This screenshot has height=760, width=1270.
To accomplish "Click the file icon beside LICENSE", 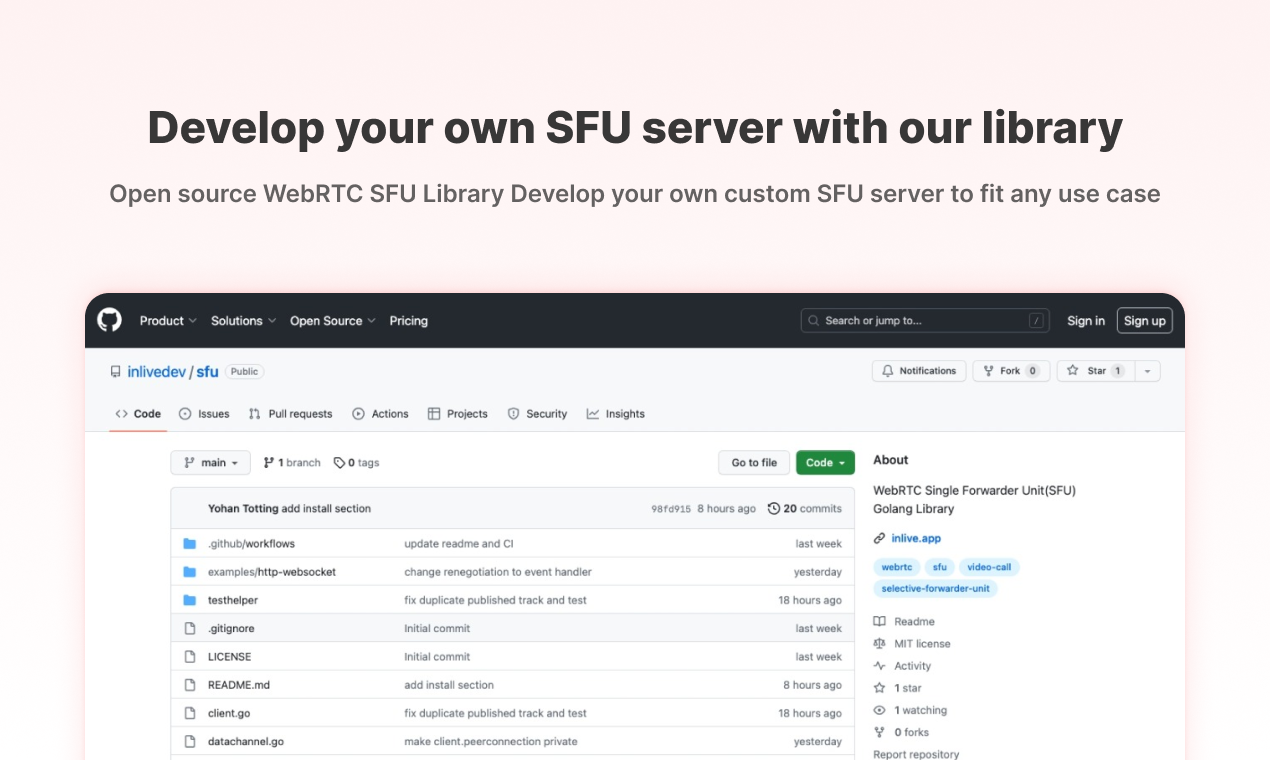I will tap(190, 657).
